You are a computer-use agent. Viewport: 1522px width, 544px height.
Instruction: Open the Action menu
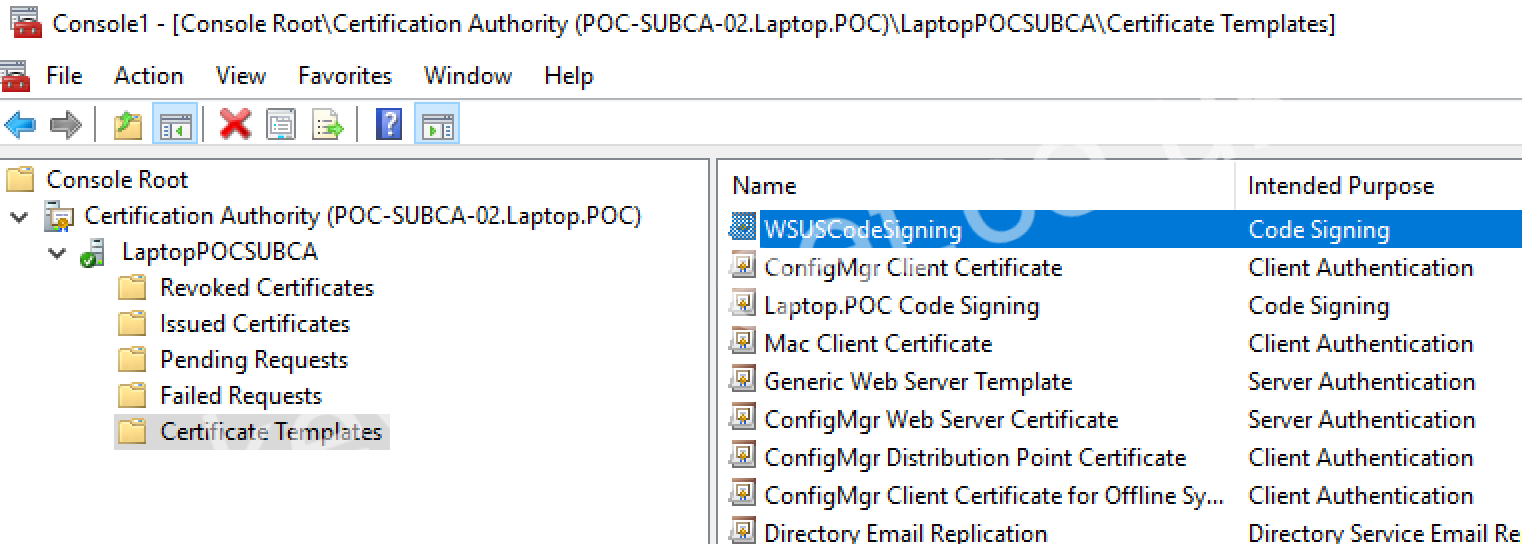coord(148,76)
